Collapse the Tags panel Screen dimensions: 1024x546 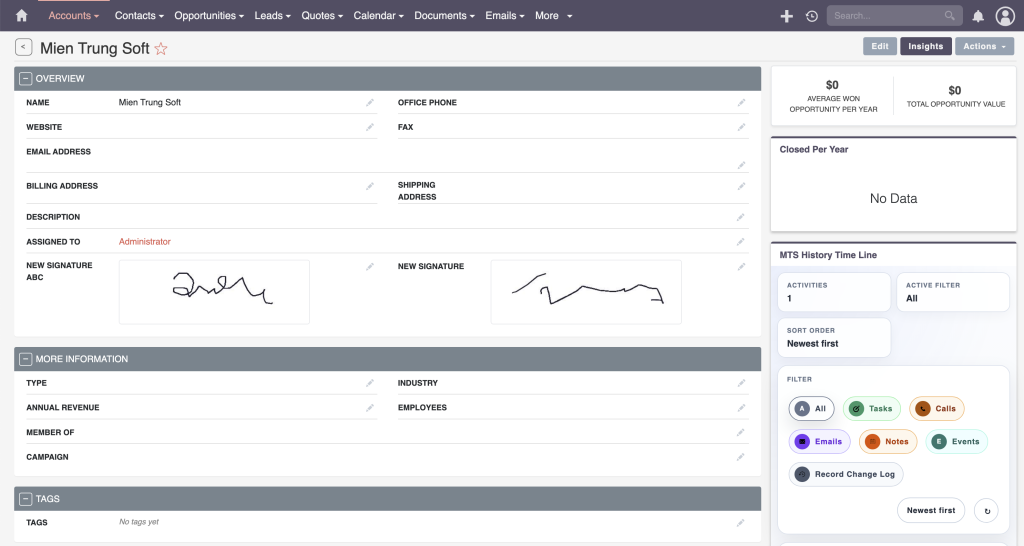click(25, 499)
